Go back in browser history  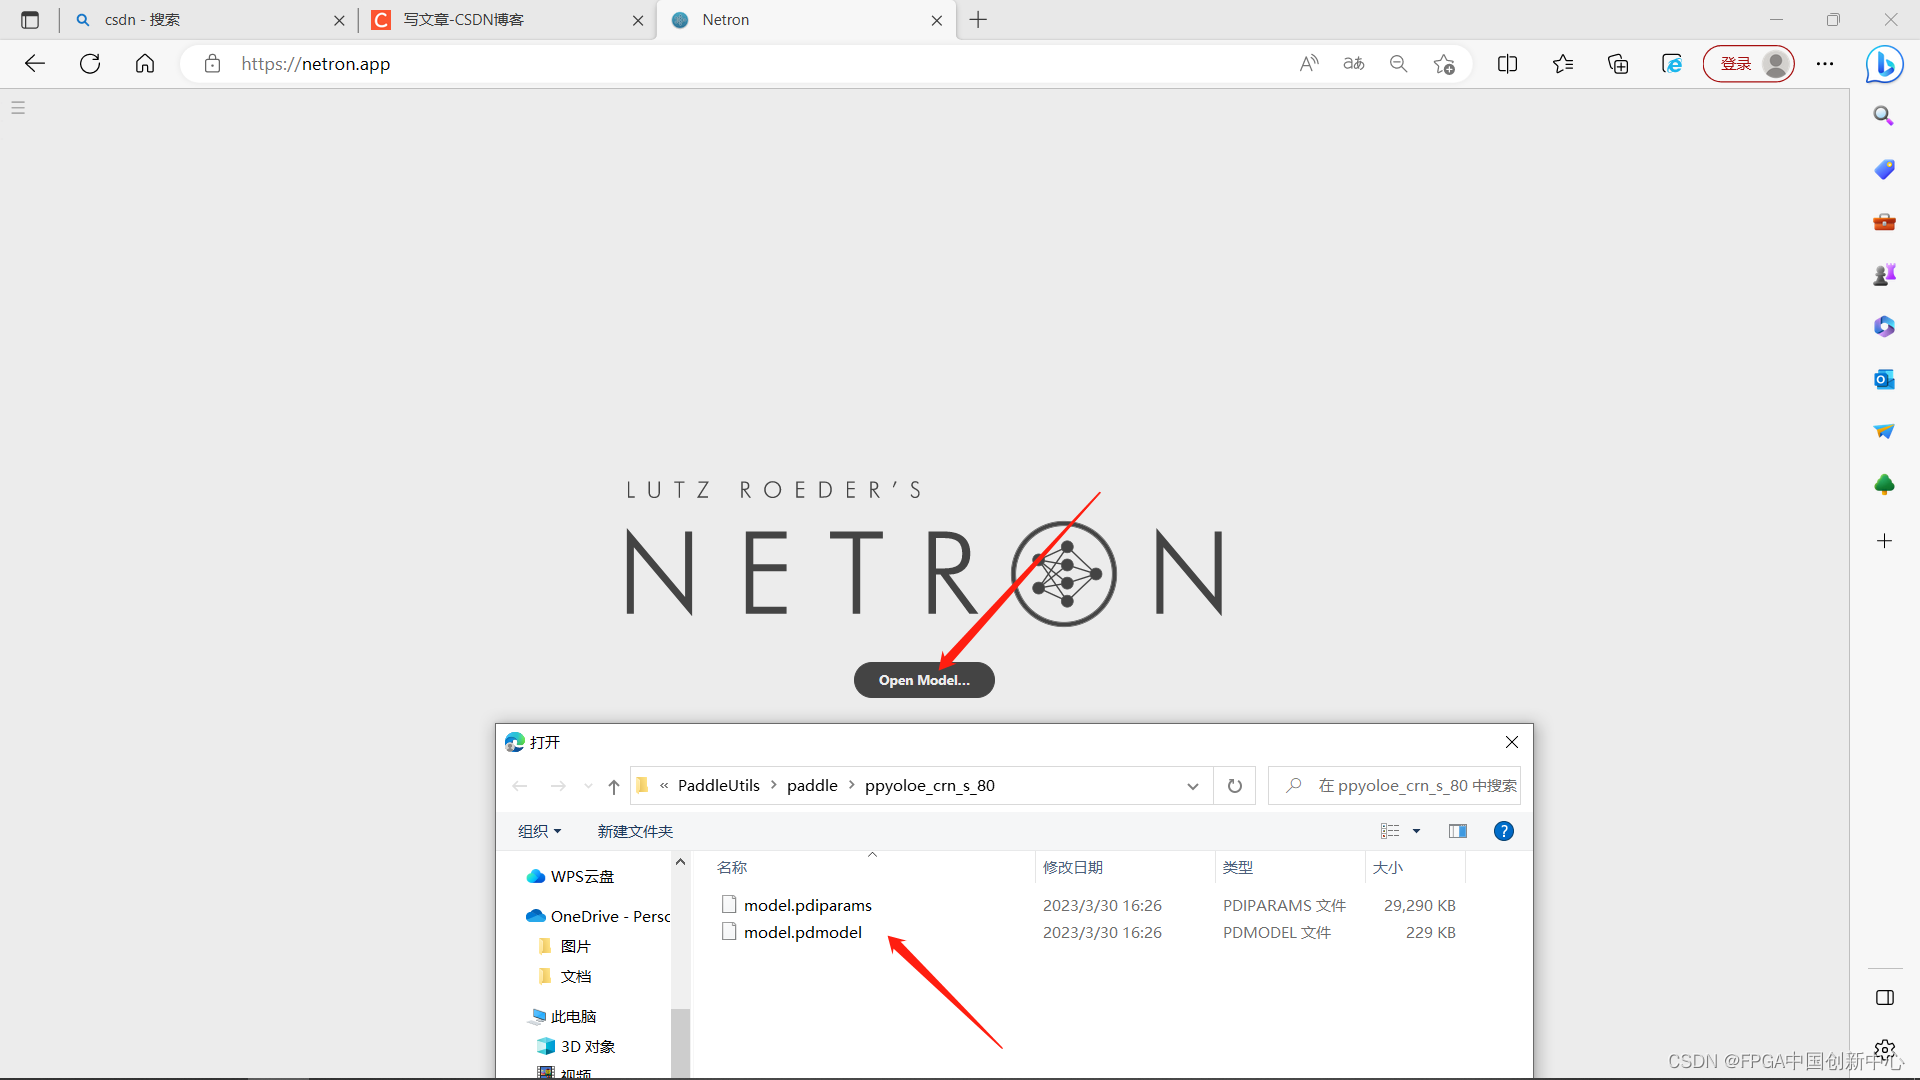[35, 64]
